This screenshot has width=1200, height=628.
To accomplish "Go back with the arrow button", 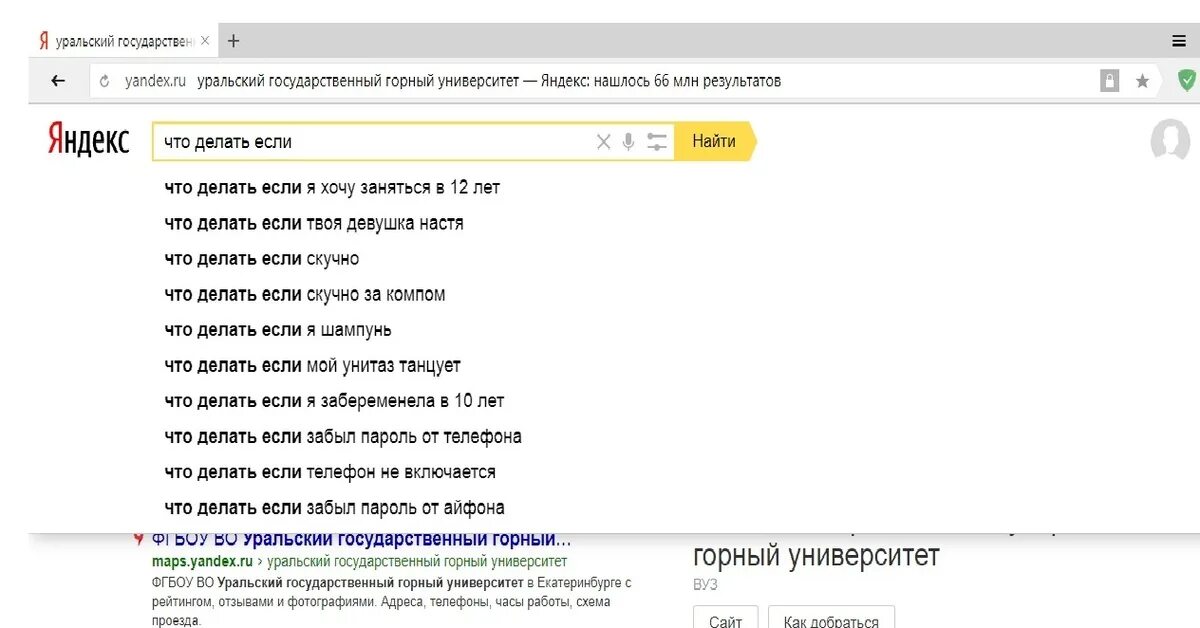I will (x=58, y=81).
